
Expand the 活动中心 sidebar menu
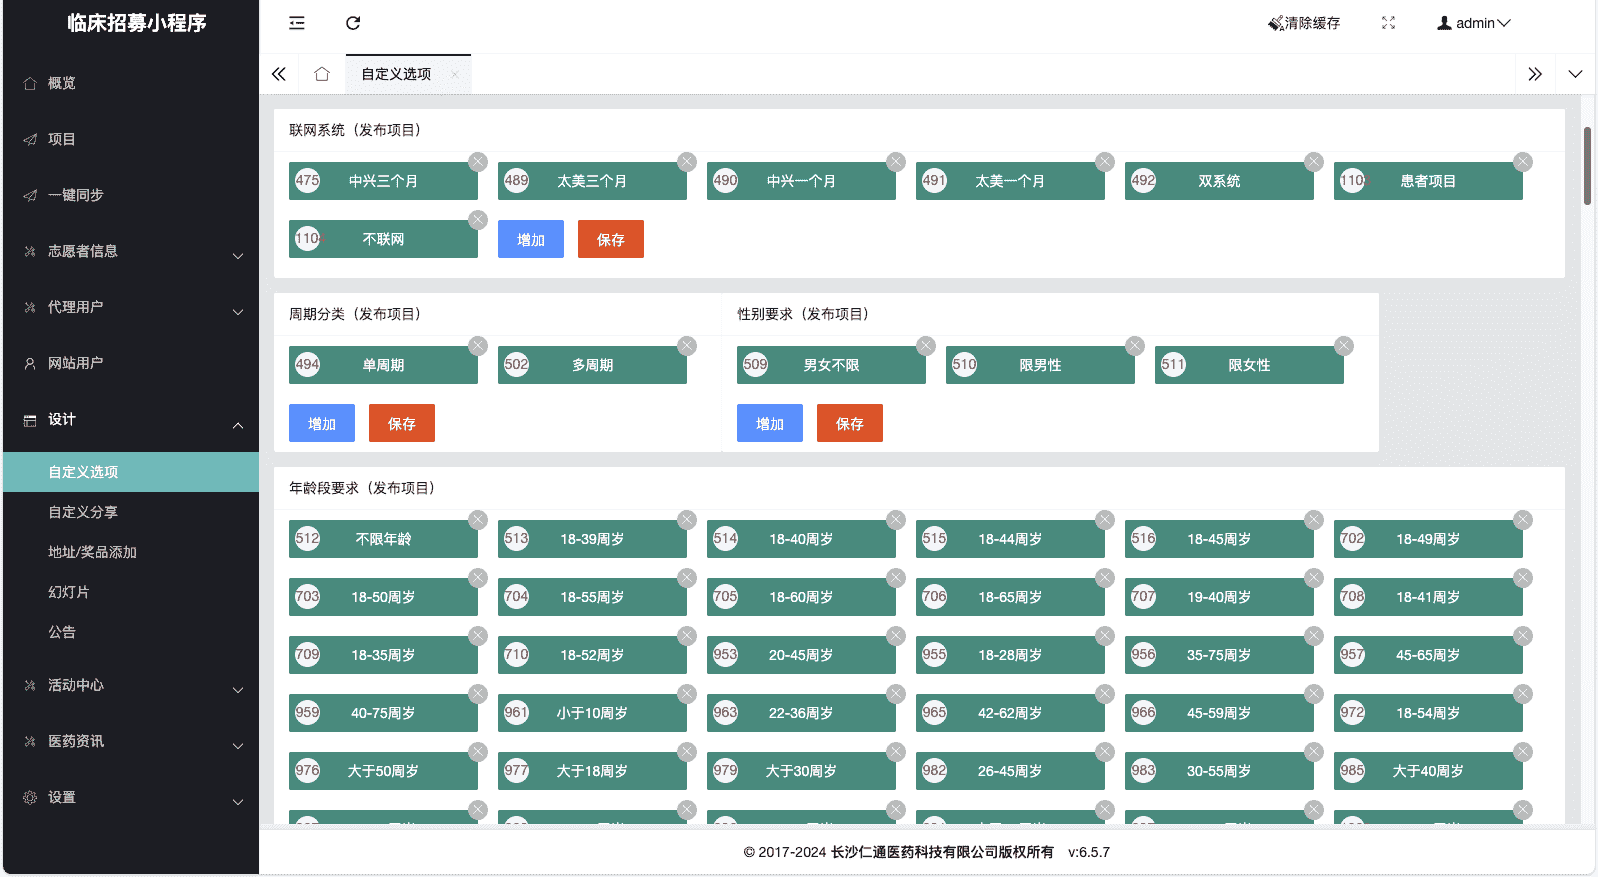[x=130, y=685]
